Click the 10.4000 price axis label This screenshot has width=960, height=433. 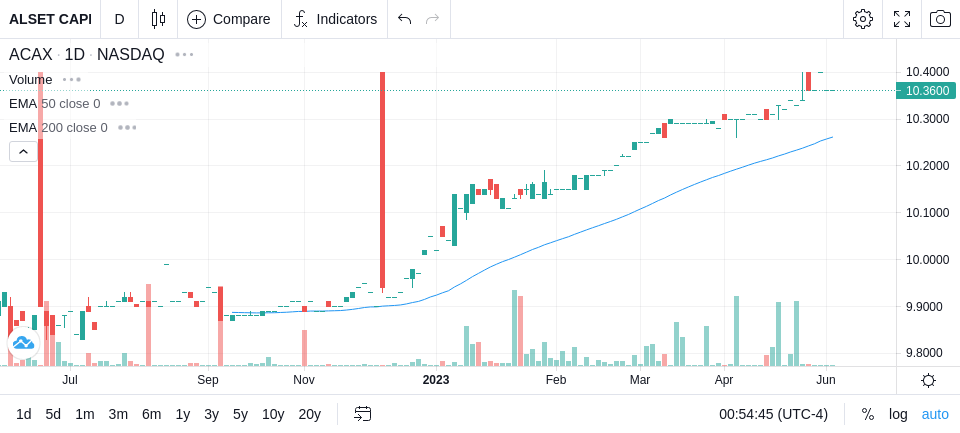pyautogui.click(x=928, y=72)
